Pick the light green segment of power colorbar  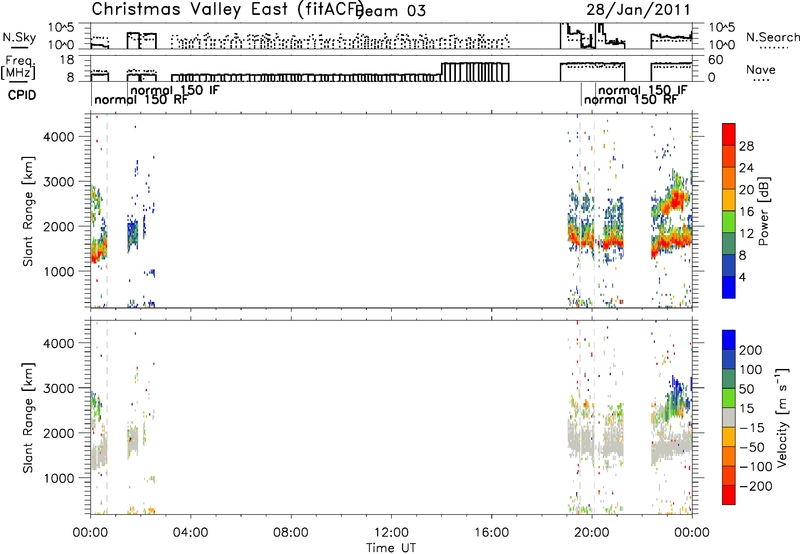click(x=729, y=222)
